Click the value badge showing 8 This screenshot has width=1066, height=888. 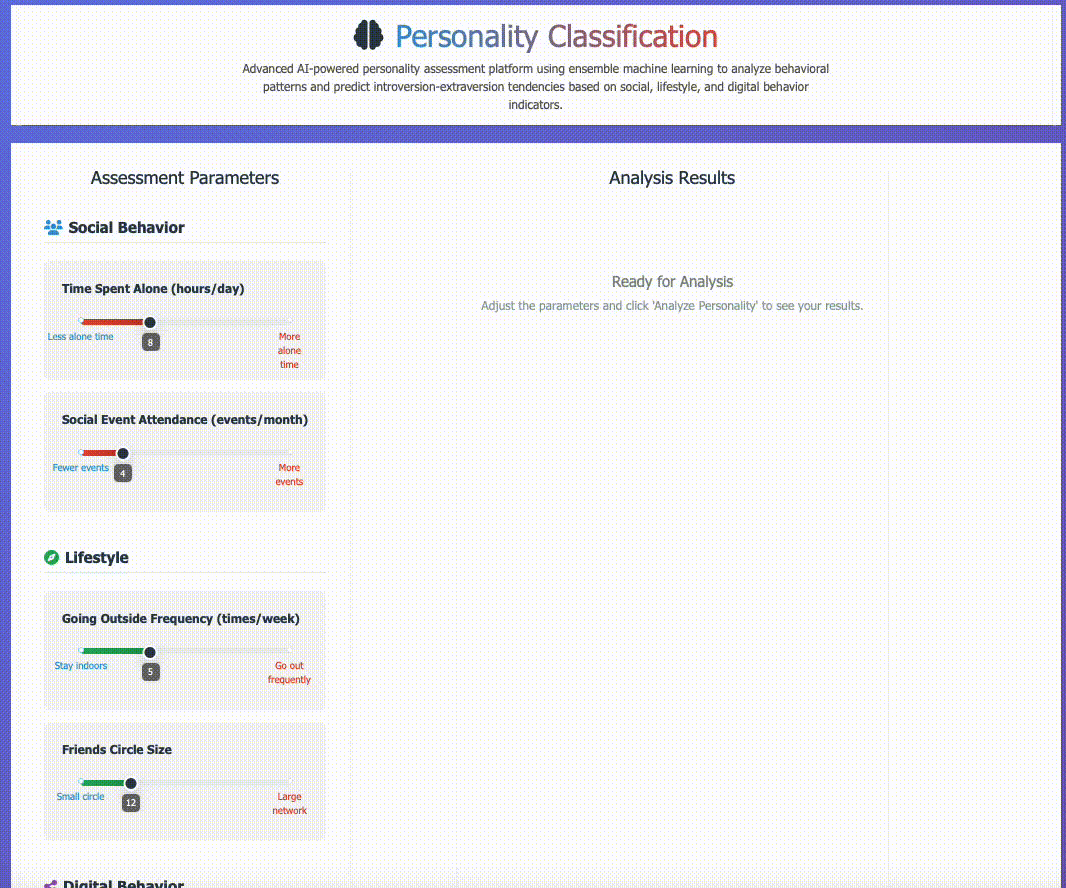coord(150,342)
